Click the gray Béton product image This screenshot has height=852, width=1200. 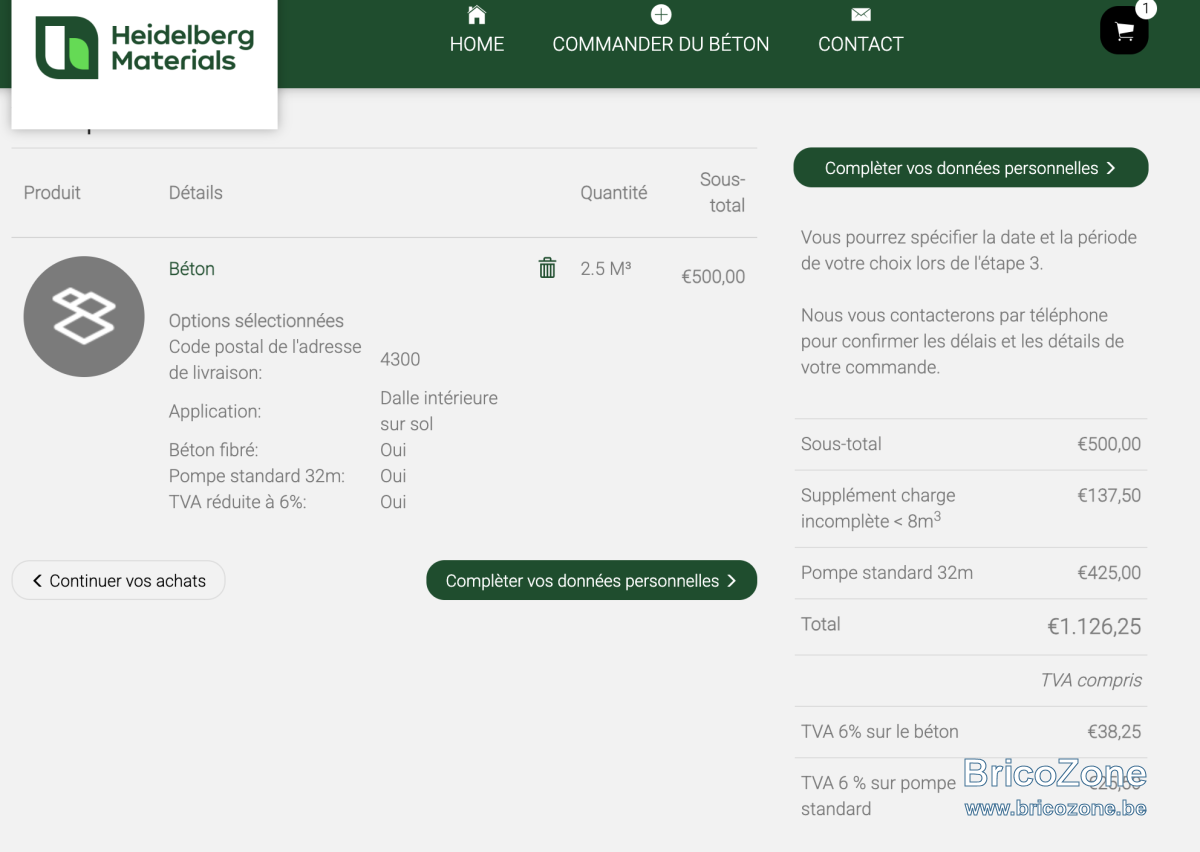coord(84,317)
